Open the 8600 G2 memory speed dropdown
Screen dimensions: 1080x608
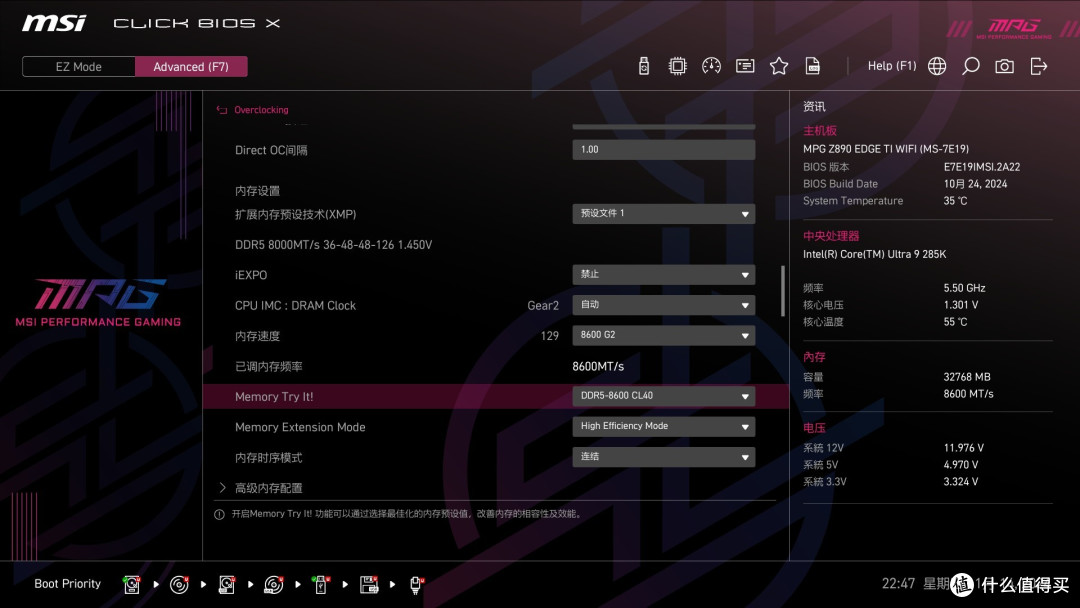click(x=663, y=335)
